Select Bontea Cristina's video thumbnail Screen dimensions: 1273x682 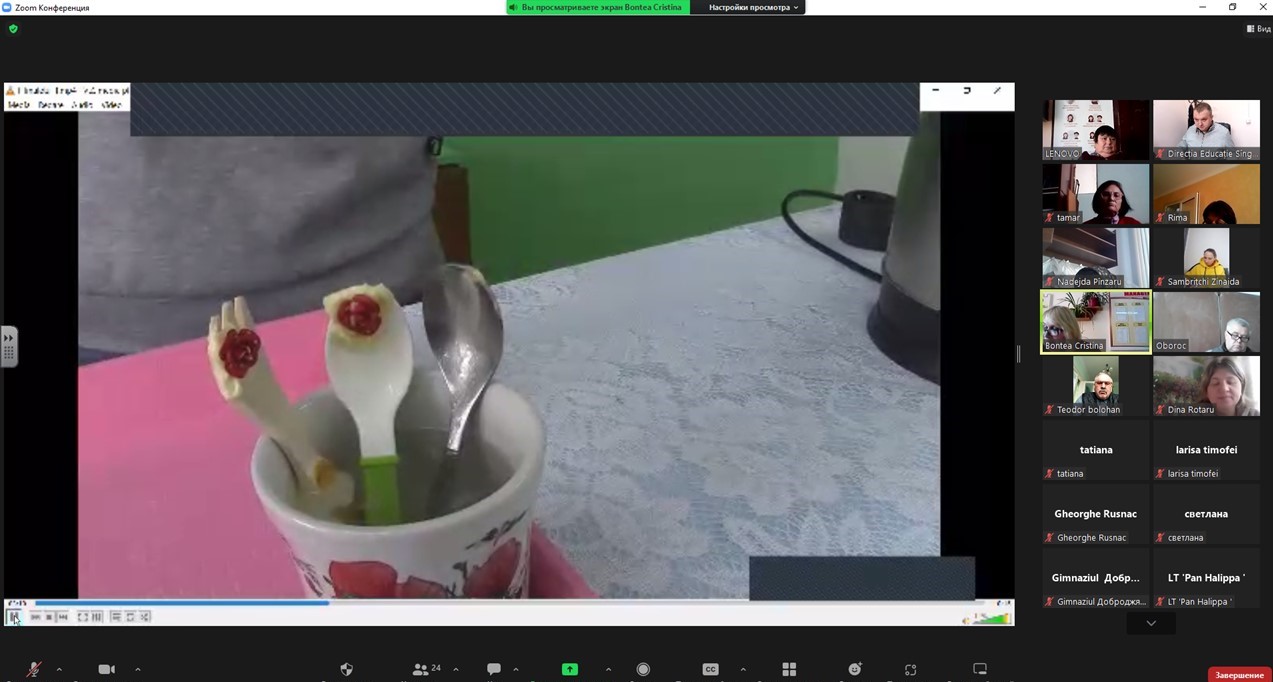[x=1095, y=321]
